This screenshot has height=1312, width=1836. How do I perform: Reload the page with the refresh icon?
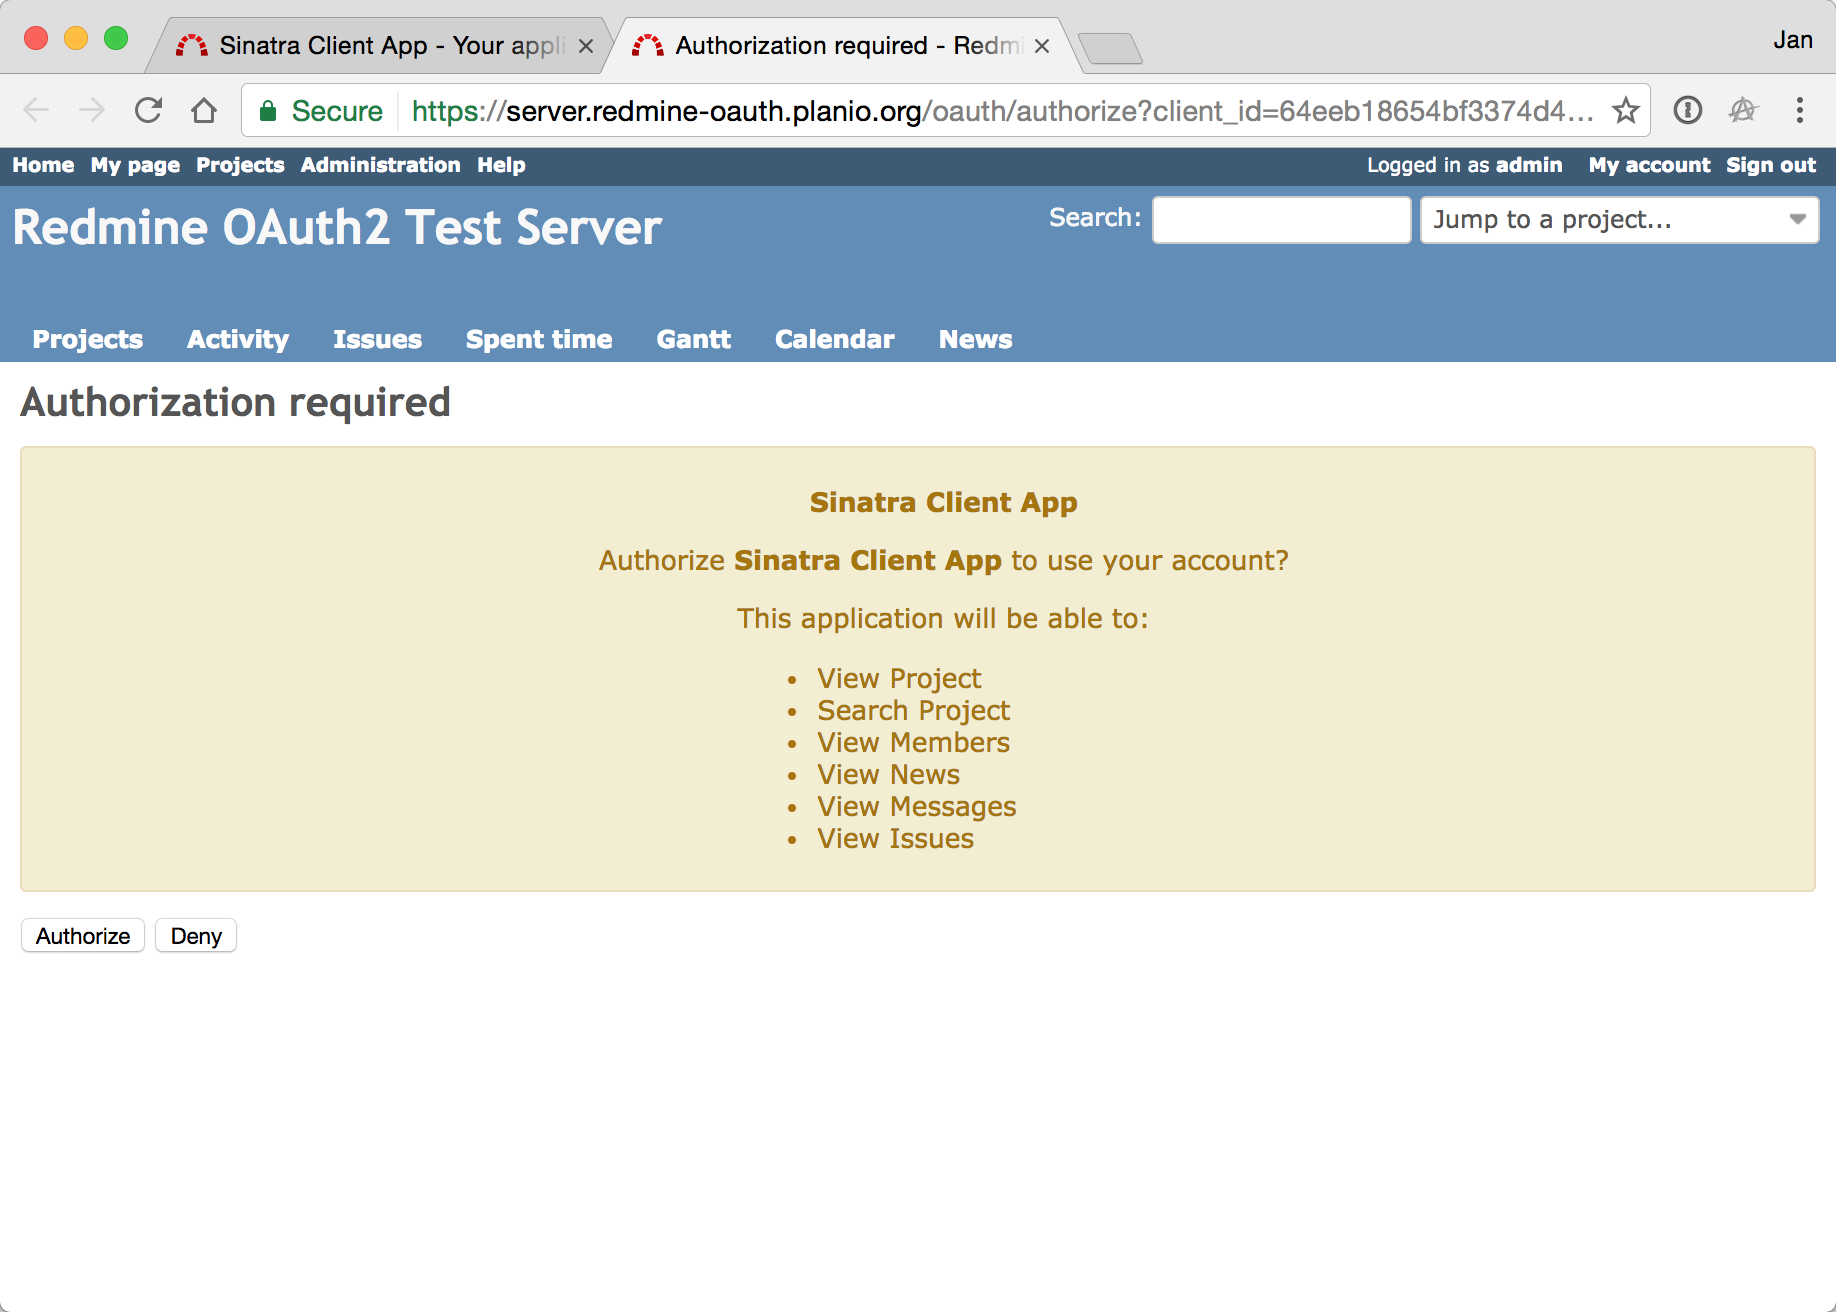[148, 110]
